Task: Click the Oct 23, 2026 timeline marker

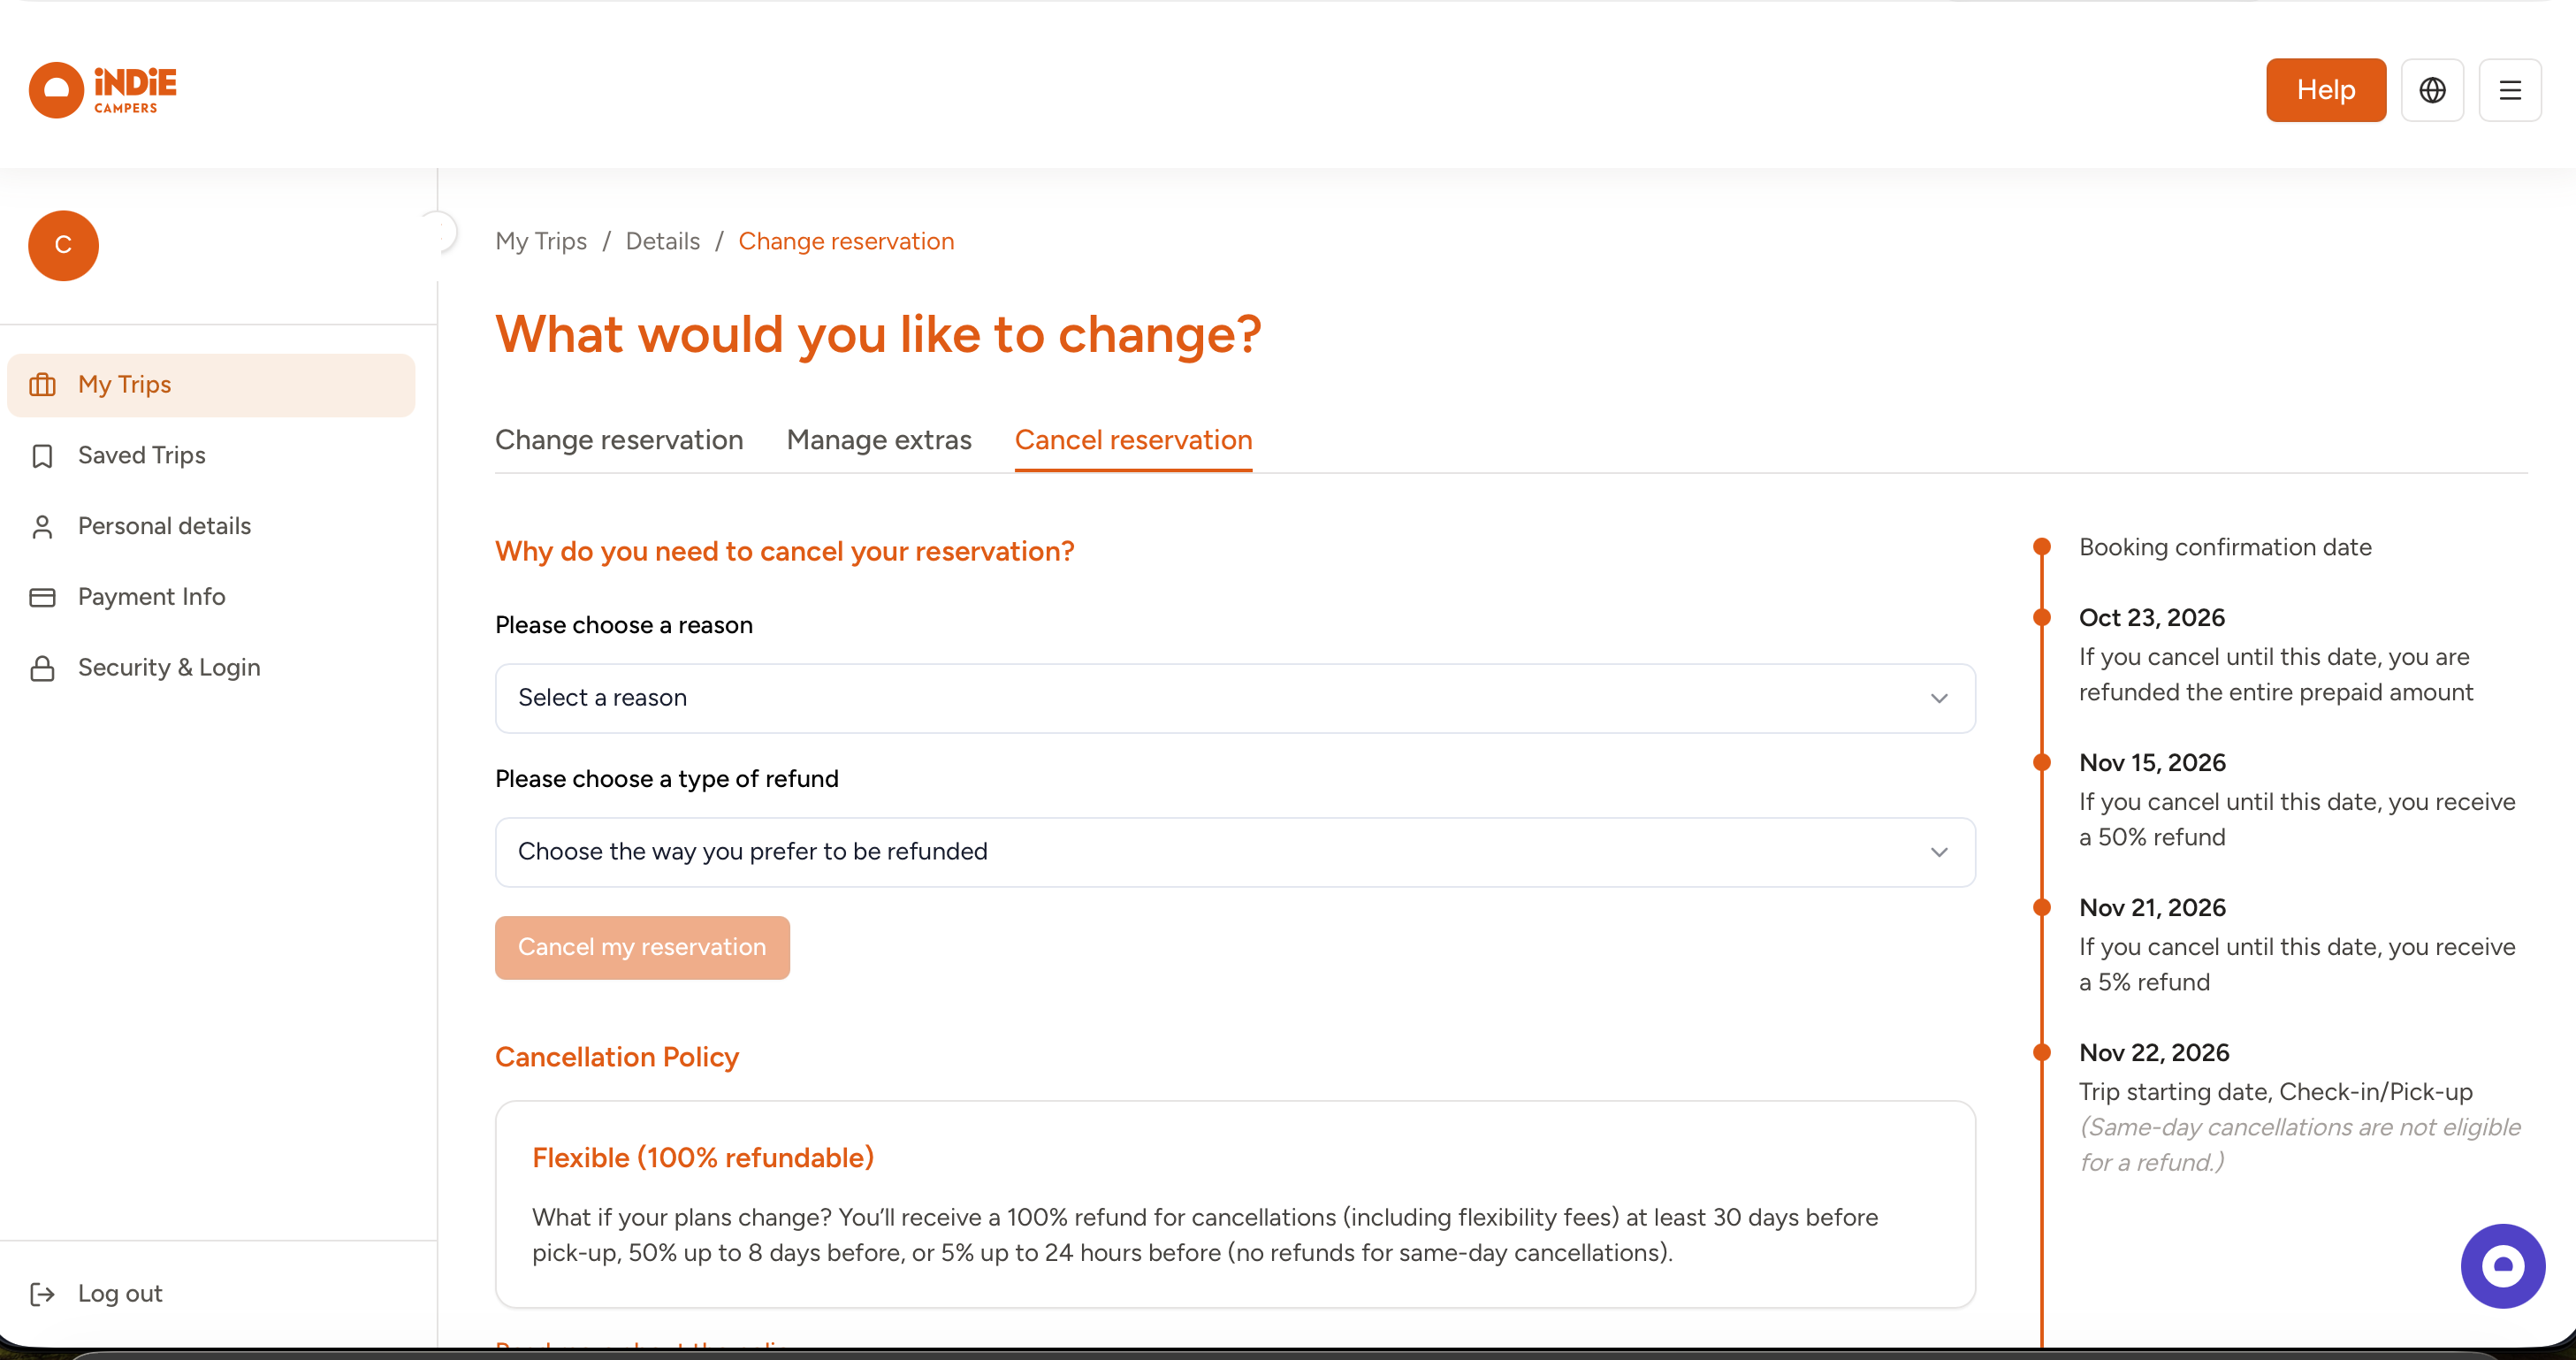Action: (x=2042, y=617)
